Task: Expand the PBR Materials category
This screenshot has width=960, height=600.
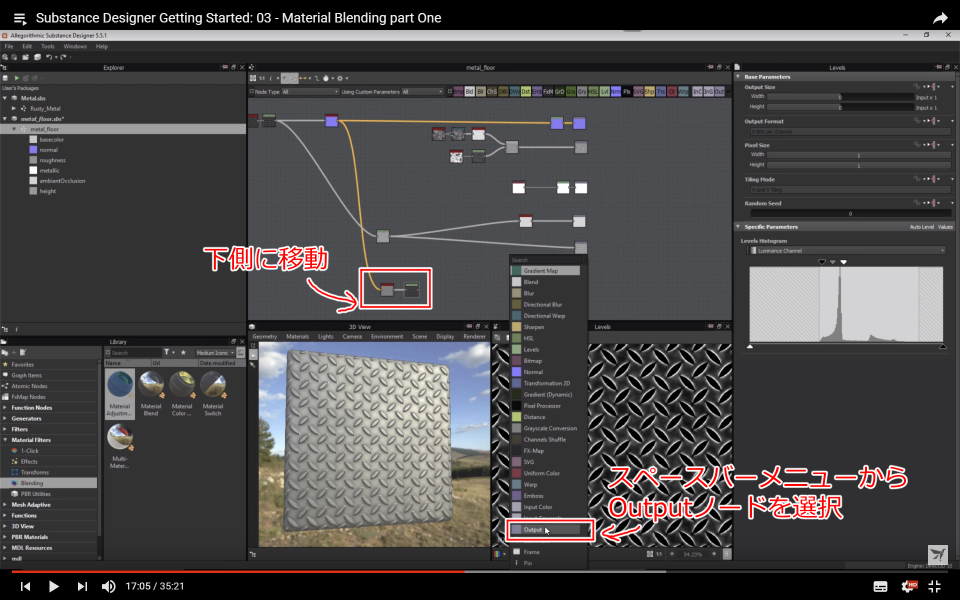Action: click(5, 537)
